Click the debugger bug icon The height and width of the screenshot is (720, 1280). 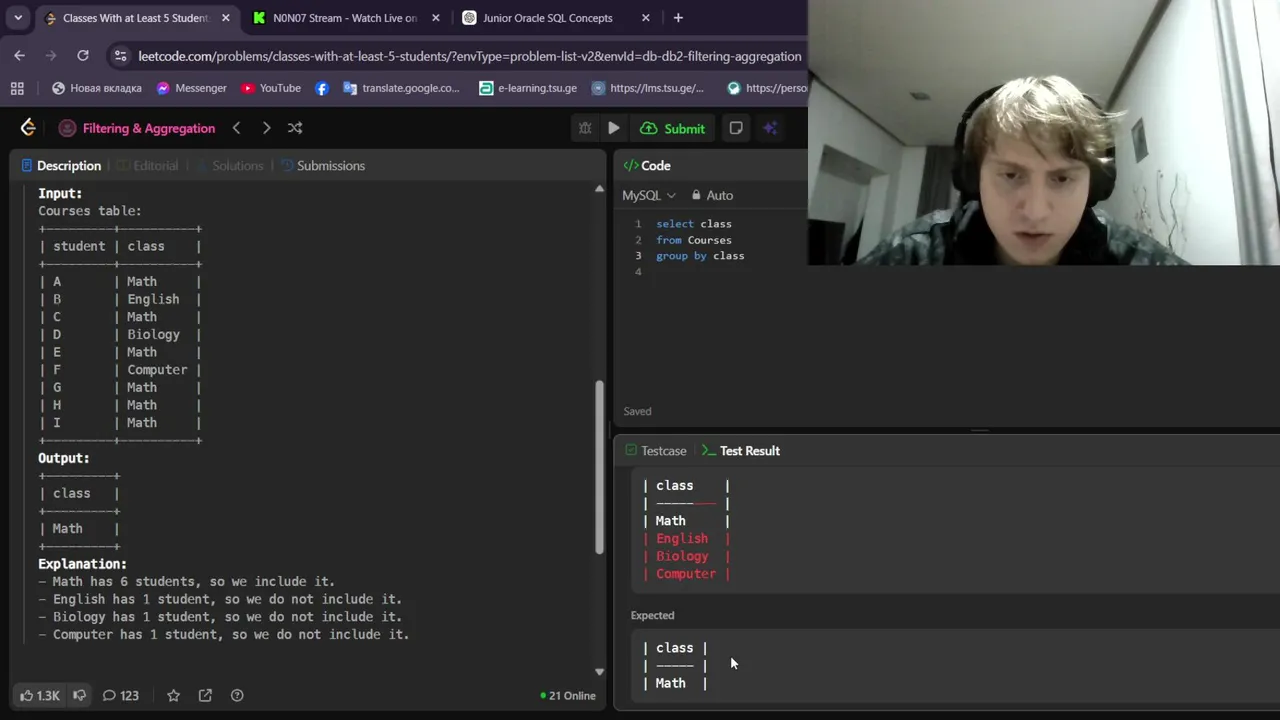pos(585,128)
